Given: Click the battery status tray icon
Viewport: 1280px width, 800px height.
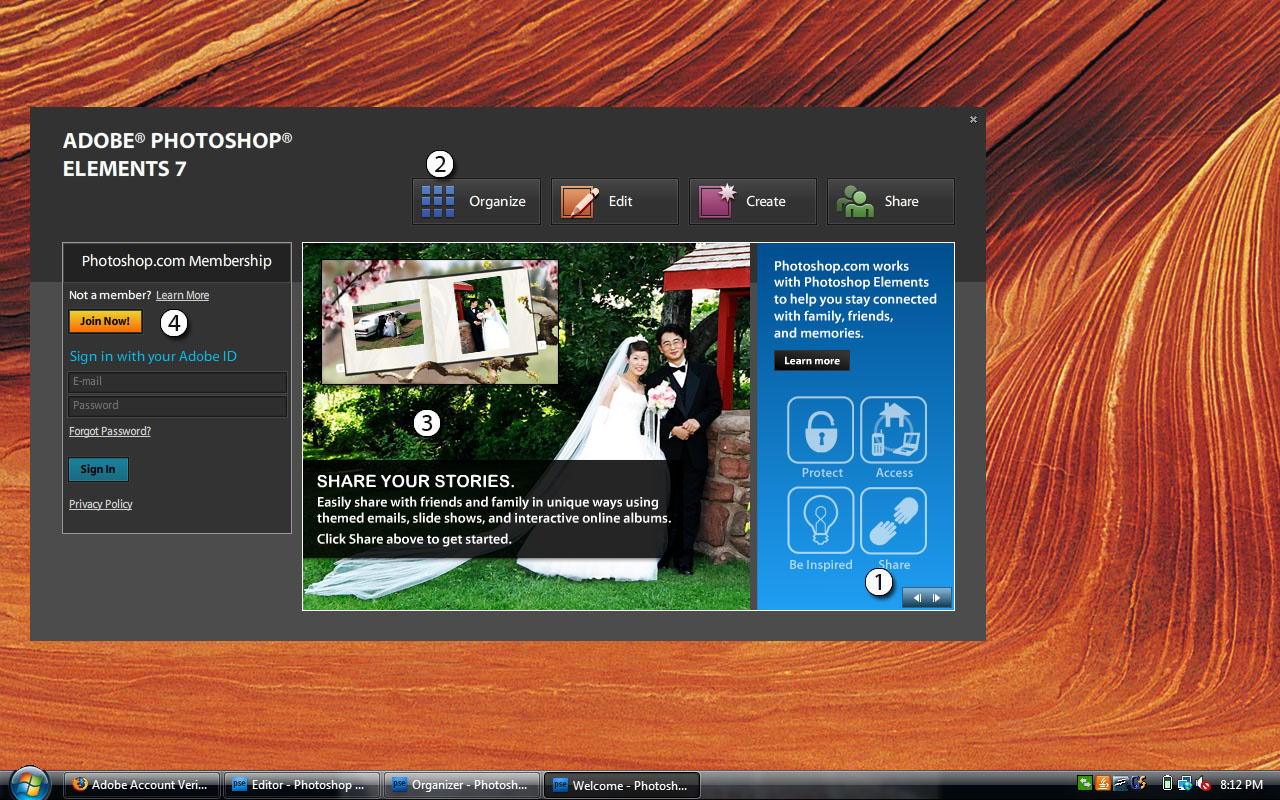Looking at the screenshot, I should [1167, 783].
